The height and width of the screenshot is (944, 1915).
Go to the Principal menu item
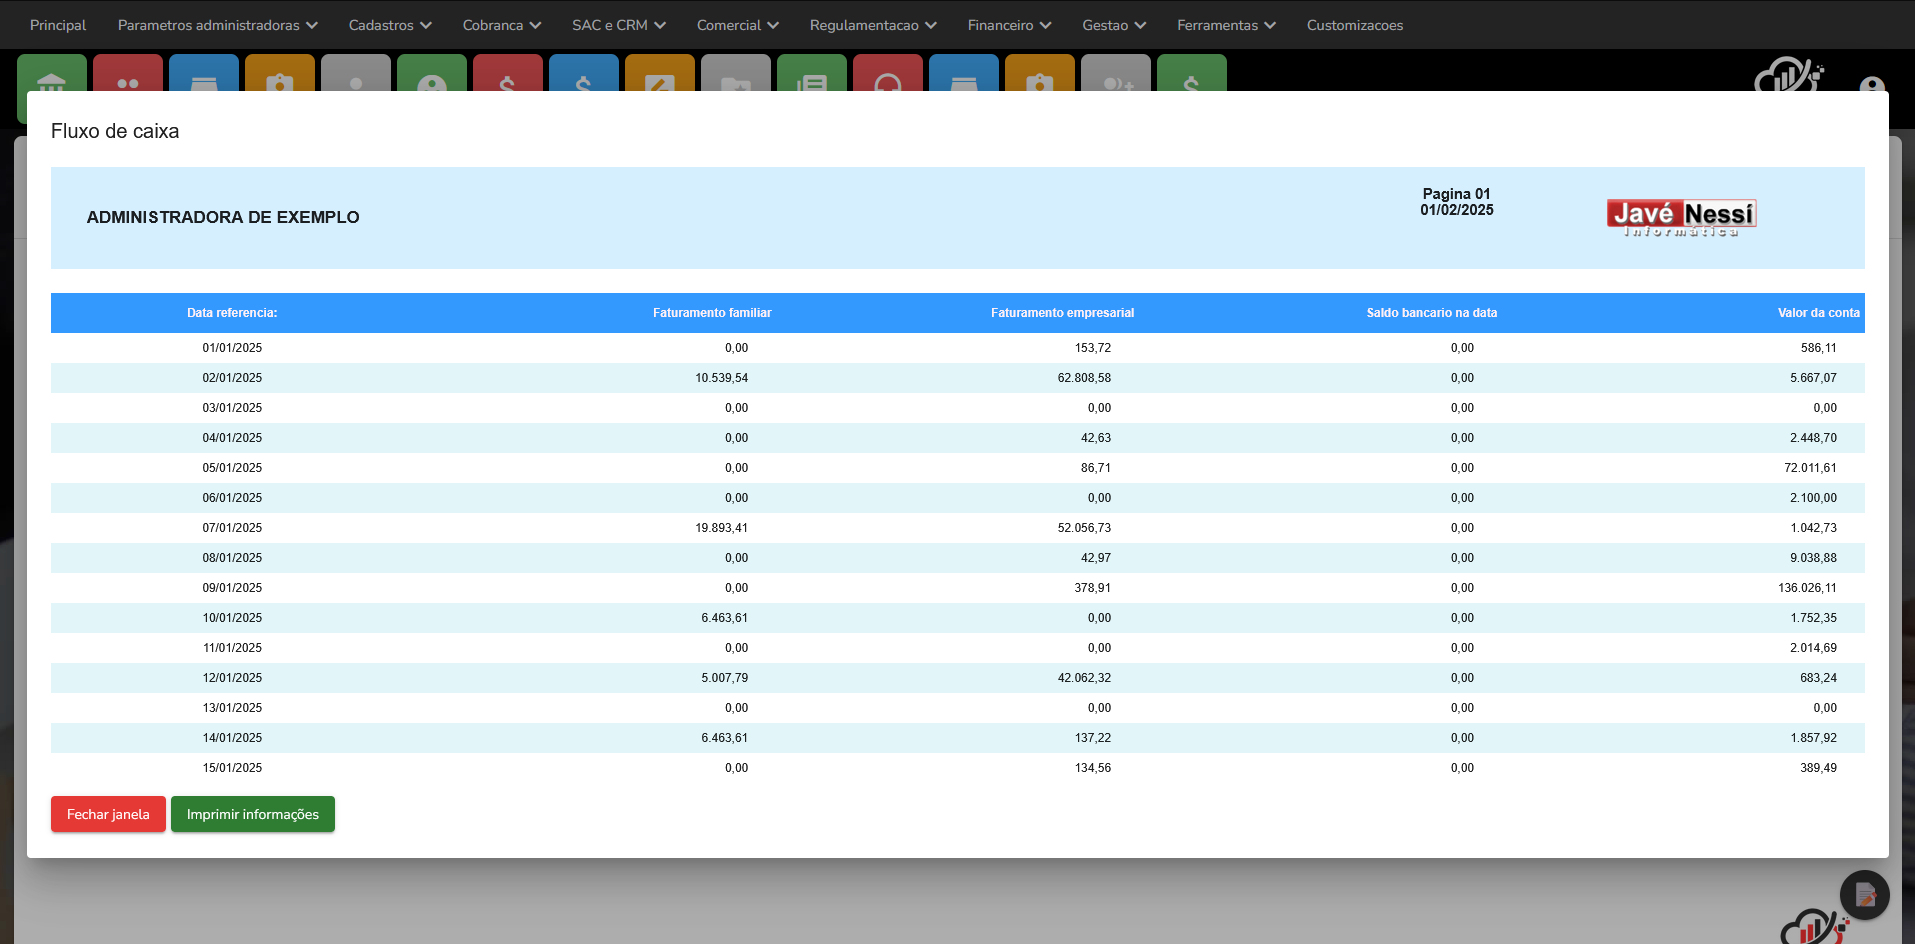[58, 25]
